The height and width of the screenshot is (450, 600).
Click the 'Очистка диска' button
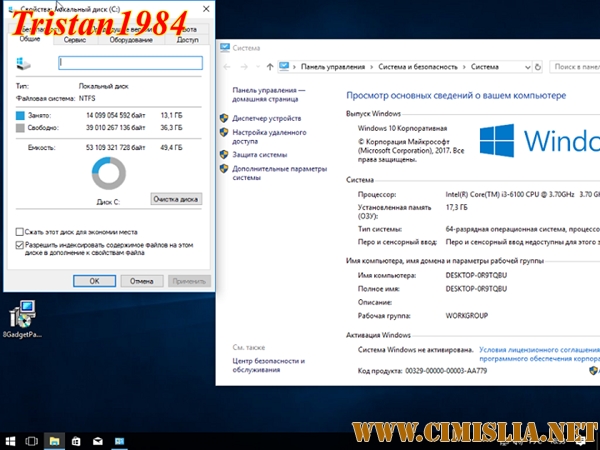click(176, 199)
